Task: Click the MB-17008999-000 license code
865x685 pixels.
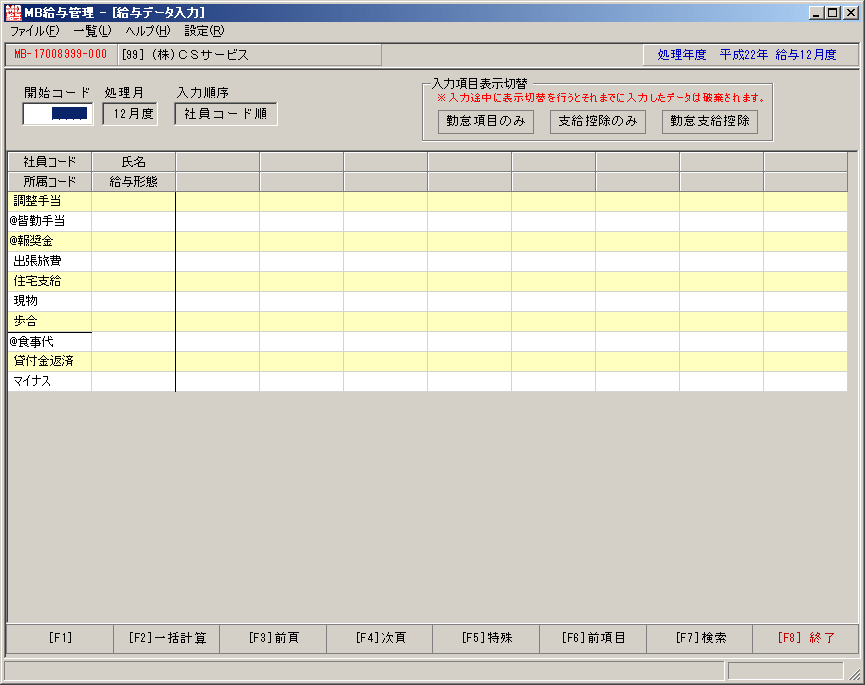Action: click(x=61, y=55)
